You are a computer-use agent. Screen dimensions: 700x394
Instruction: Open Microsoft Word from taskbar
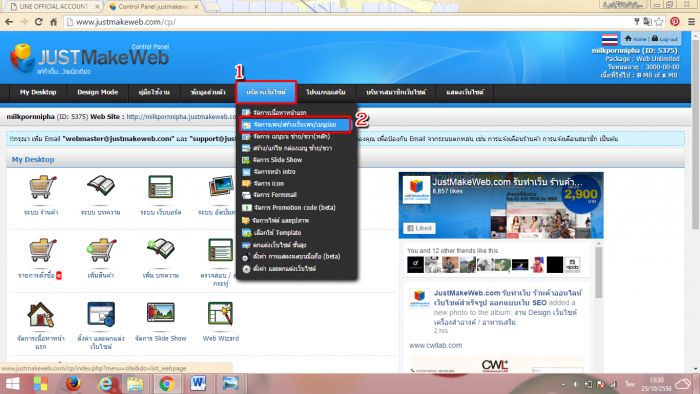[x=198, y=383]
